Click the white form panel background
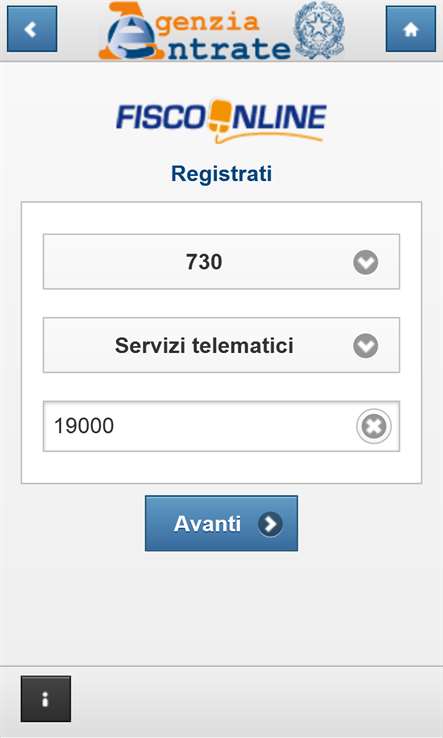 pos(221,471)
